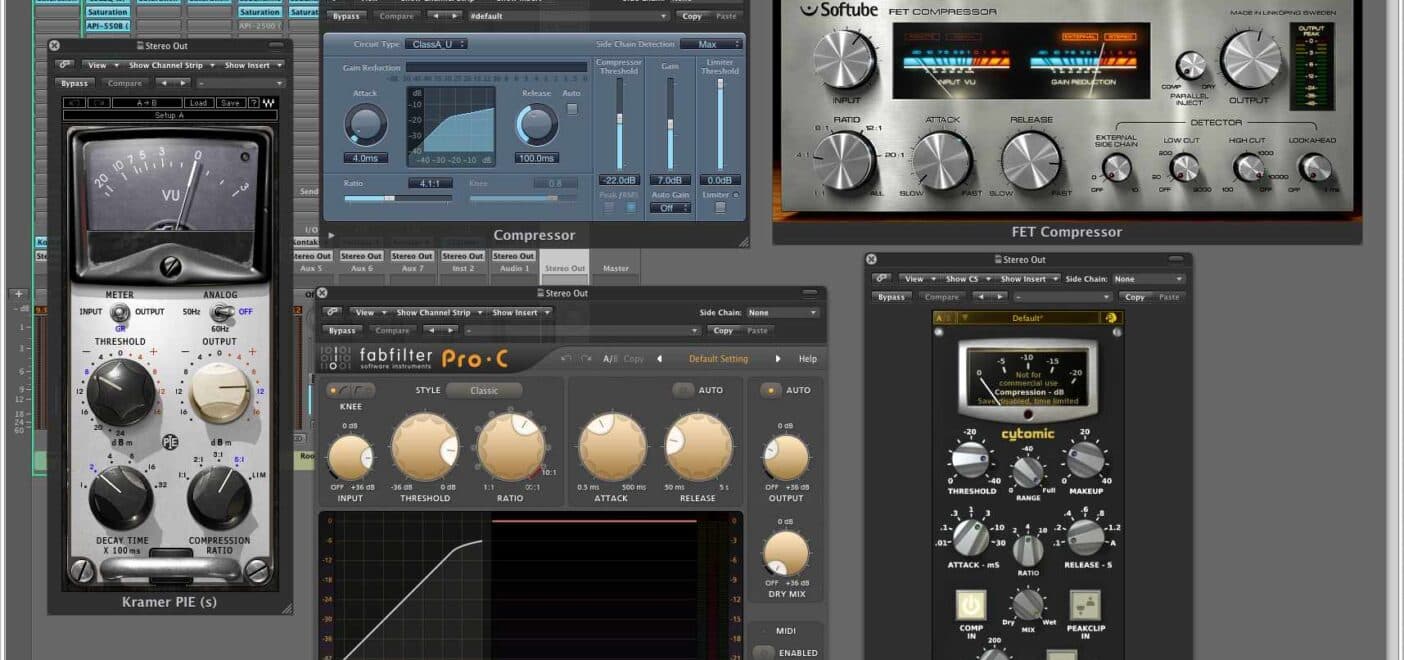Click the Waves logo icon on Kramer toolbar
1404x660 pixels.
[x=267, y=102]
